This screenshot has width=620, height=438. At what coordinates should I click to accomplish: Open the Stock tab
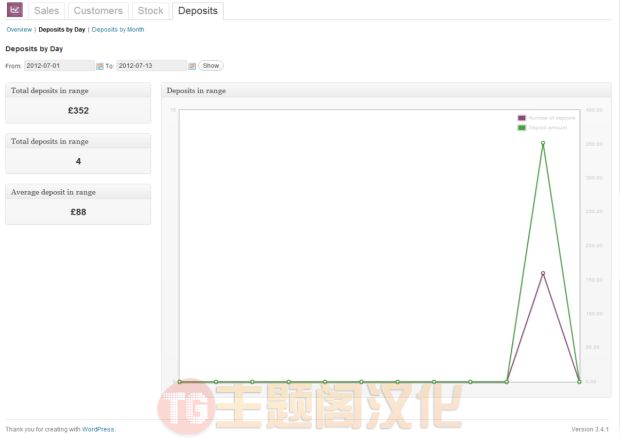tap(150, 11)
